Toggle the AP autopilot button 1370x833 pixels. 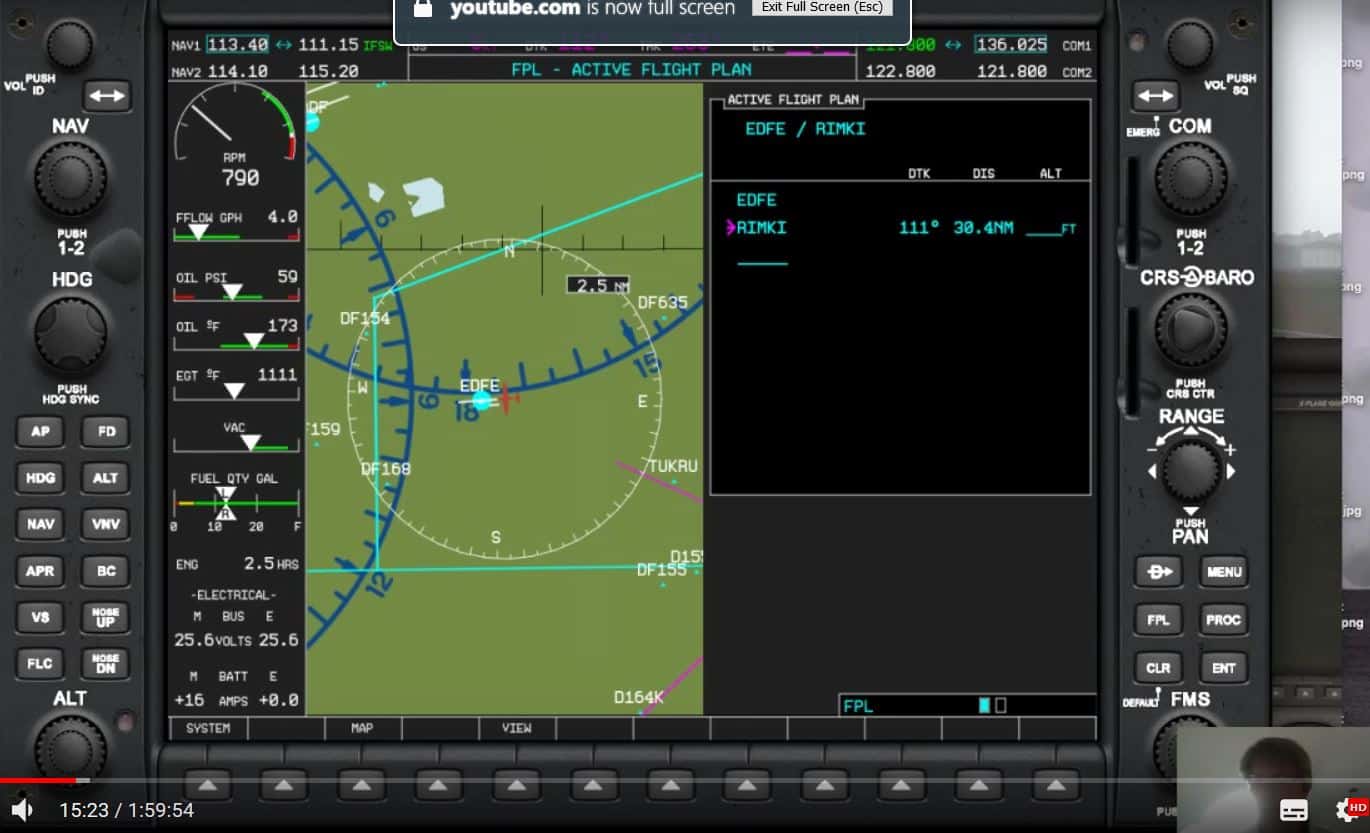[40, 432]
